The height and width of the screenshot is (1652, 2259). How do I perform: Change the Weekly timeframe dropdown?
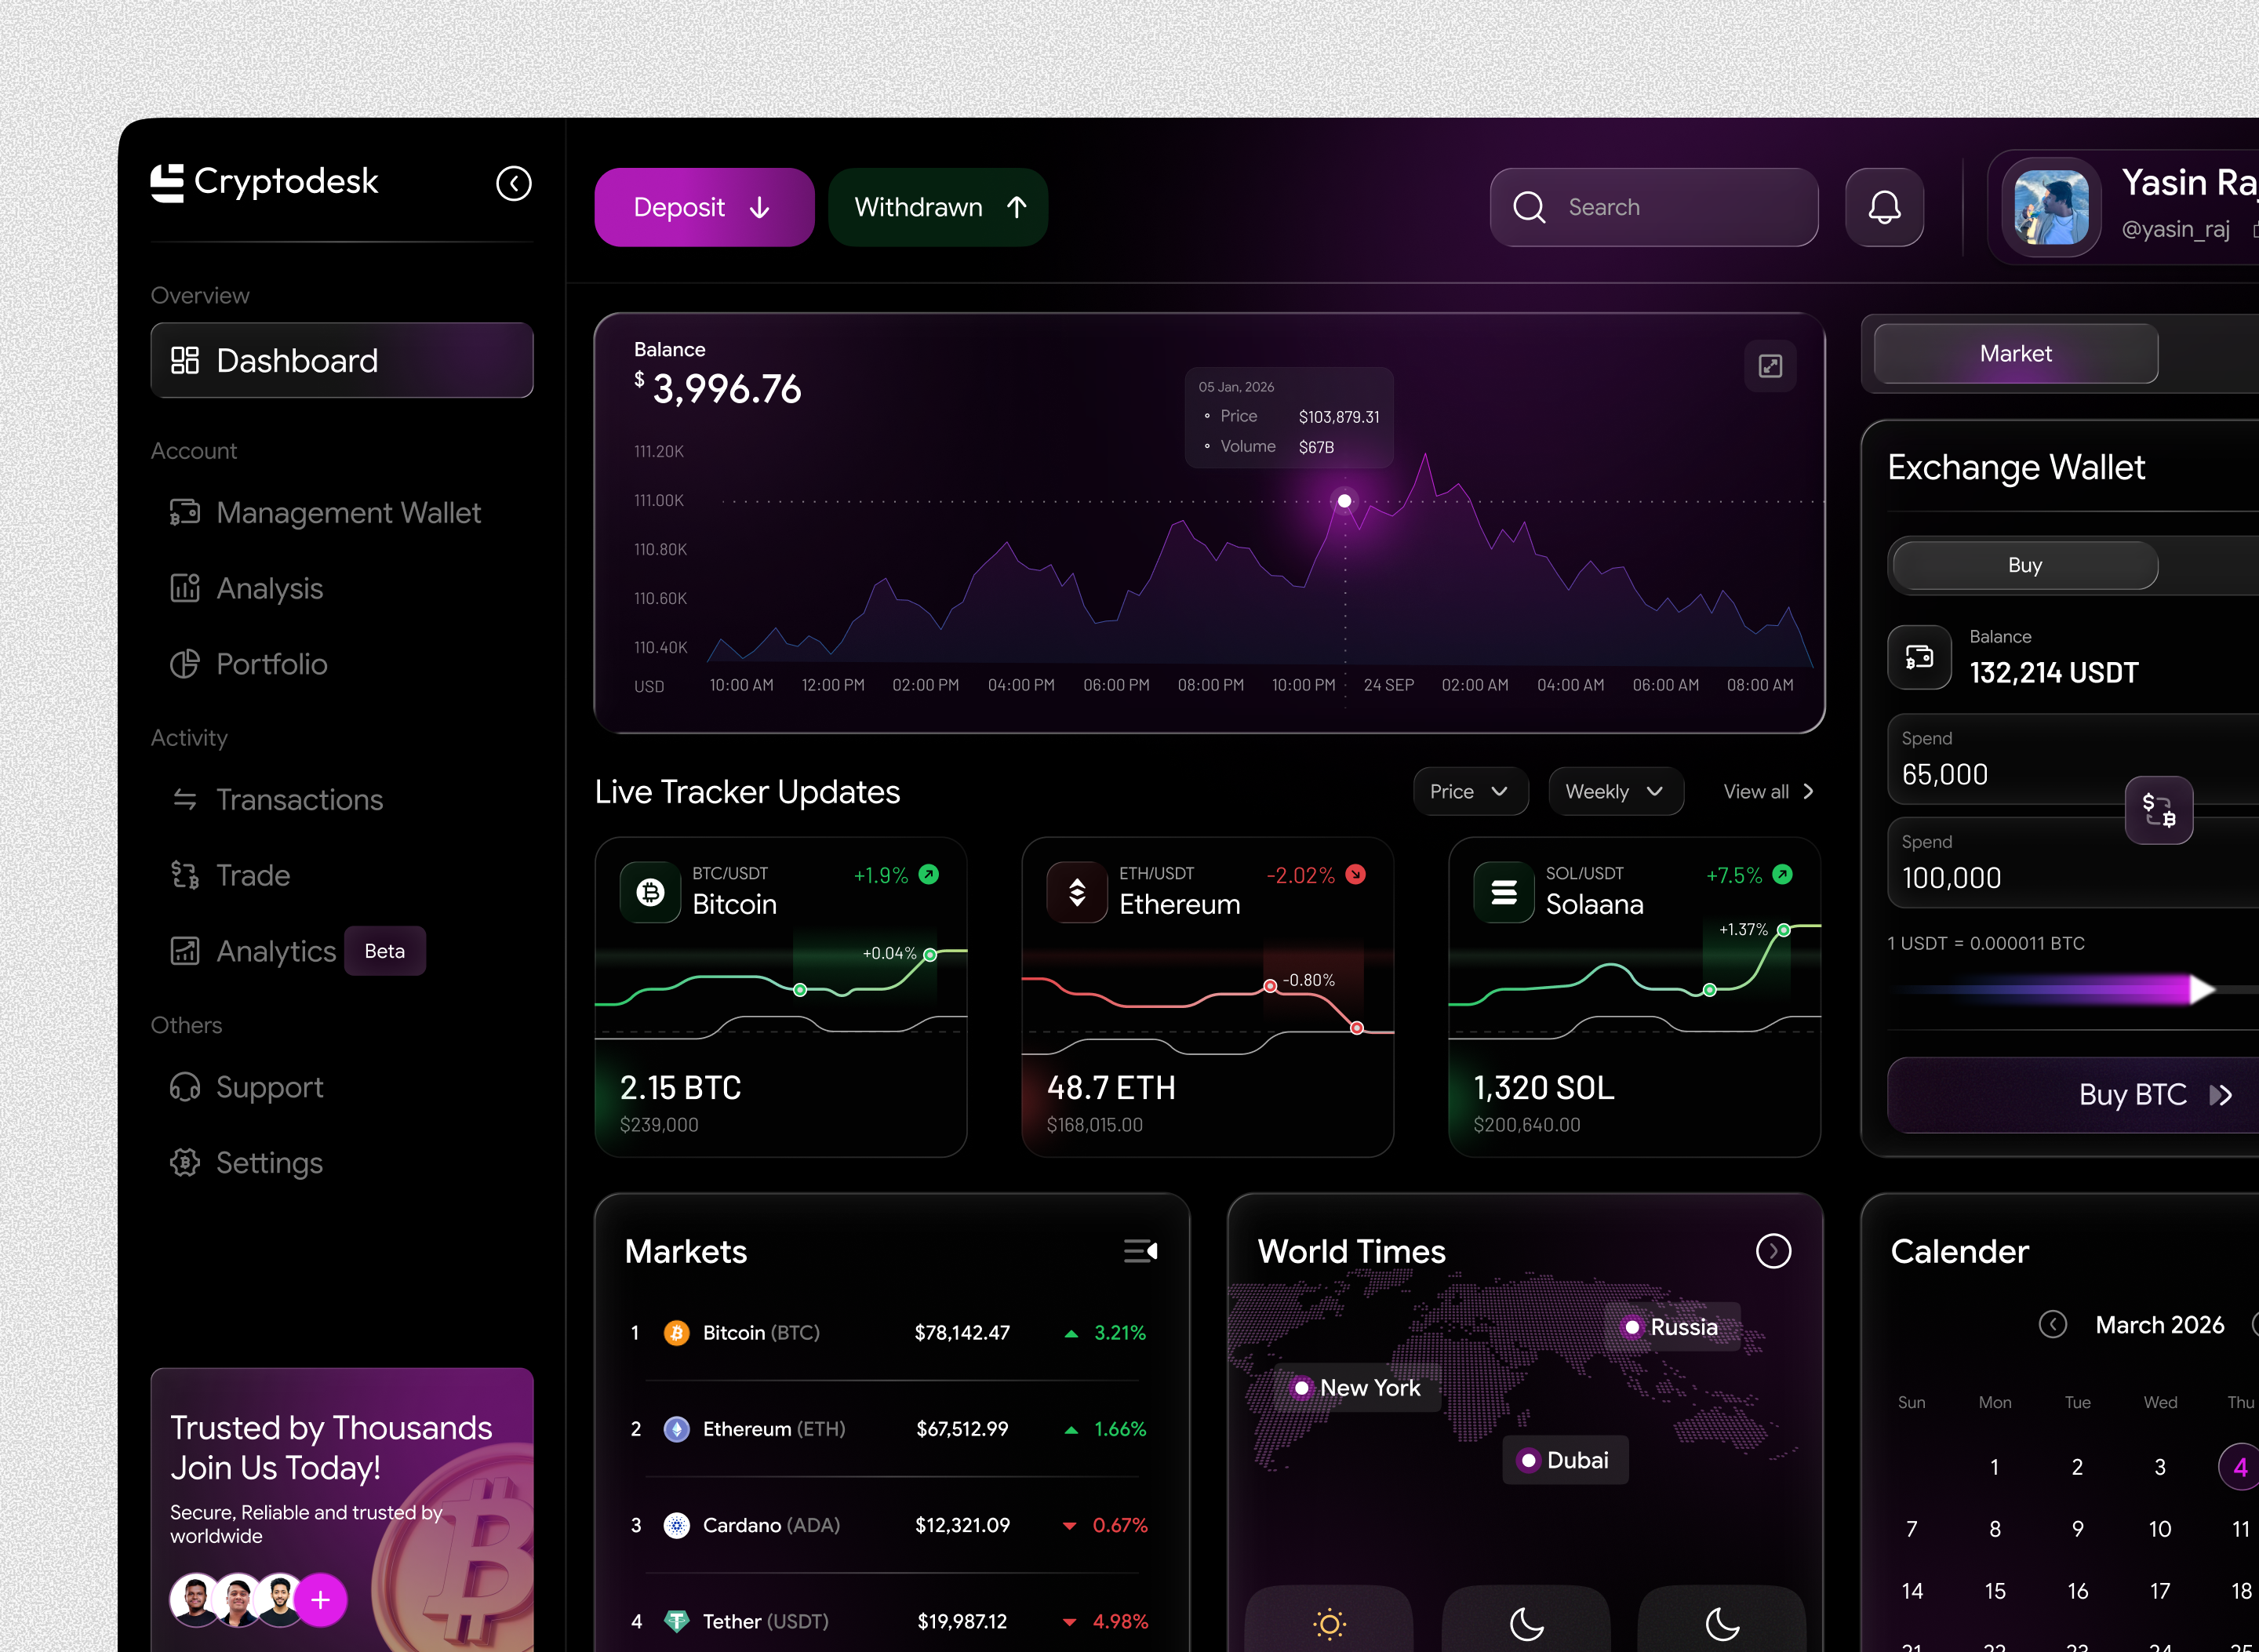(x=1614, y=791)
